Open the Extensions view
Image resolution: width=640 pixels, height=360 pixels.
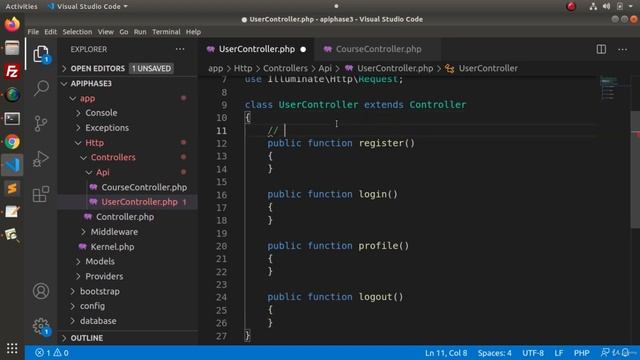pos(41,194)
